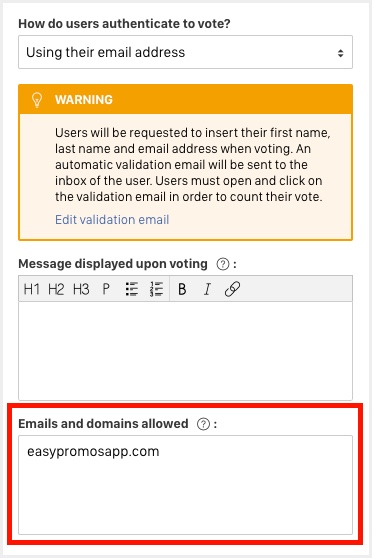
Task: Insert bulleted list in message editor
Action: (132, 289)
